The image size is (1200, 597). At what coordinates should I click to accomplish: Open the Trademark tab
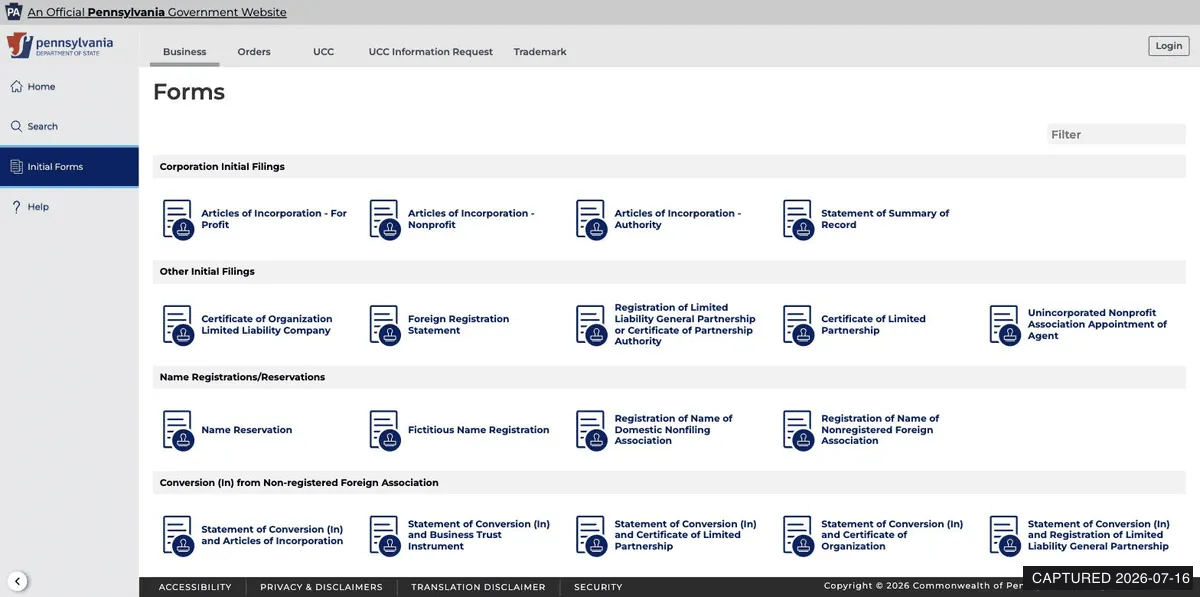540,52
